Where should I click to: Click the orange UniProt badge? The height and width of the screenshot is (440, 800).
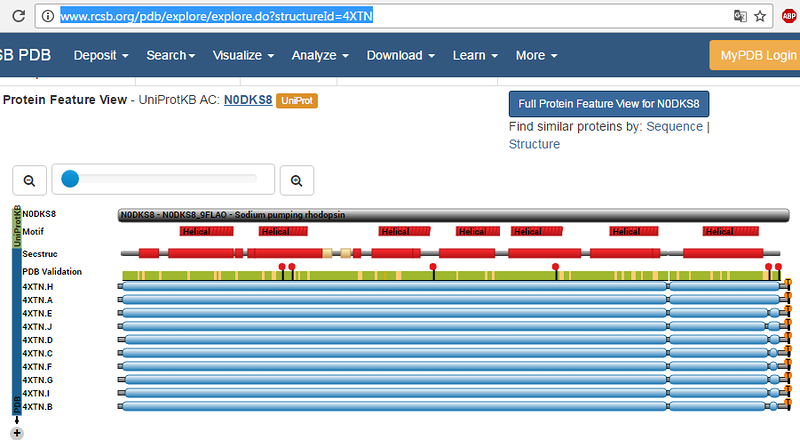pos(297,101)
